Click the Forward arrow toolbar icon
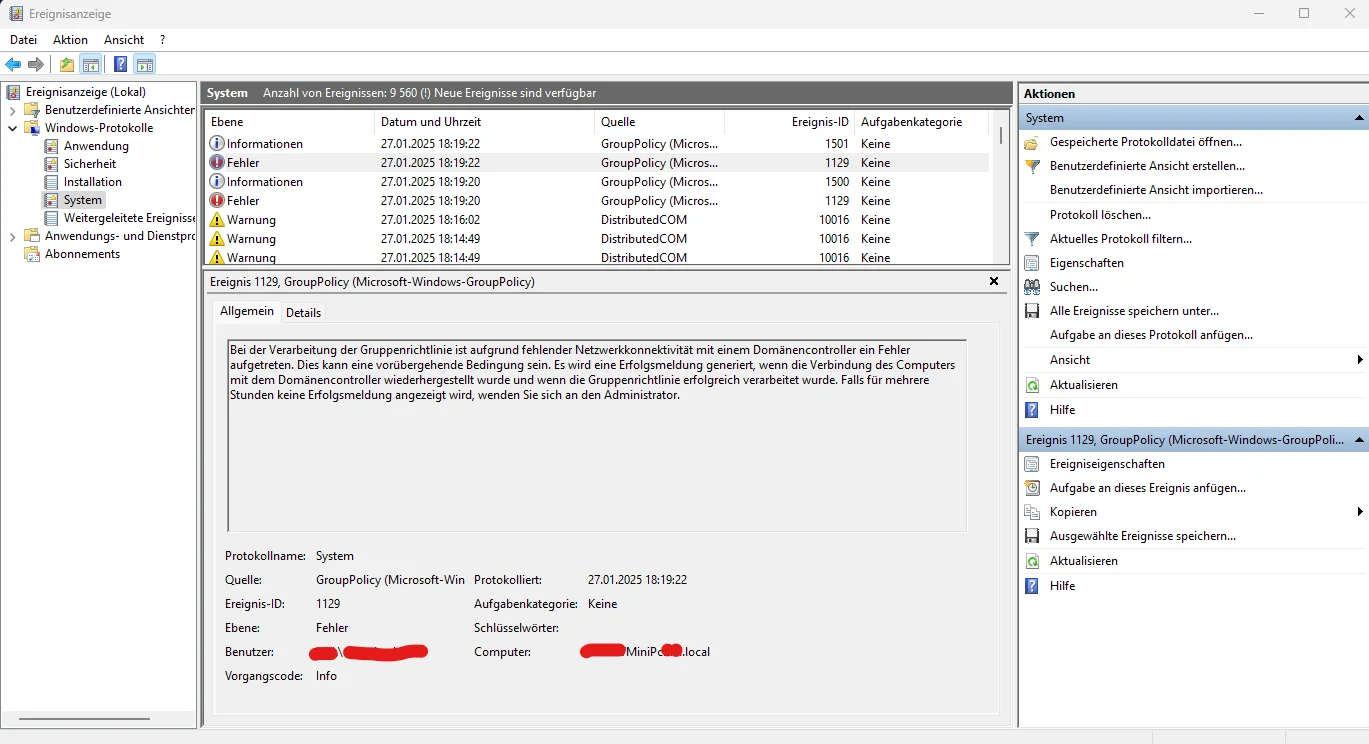Viewport: 1369px width, 744px height. [x=36, y=65]
